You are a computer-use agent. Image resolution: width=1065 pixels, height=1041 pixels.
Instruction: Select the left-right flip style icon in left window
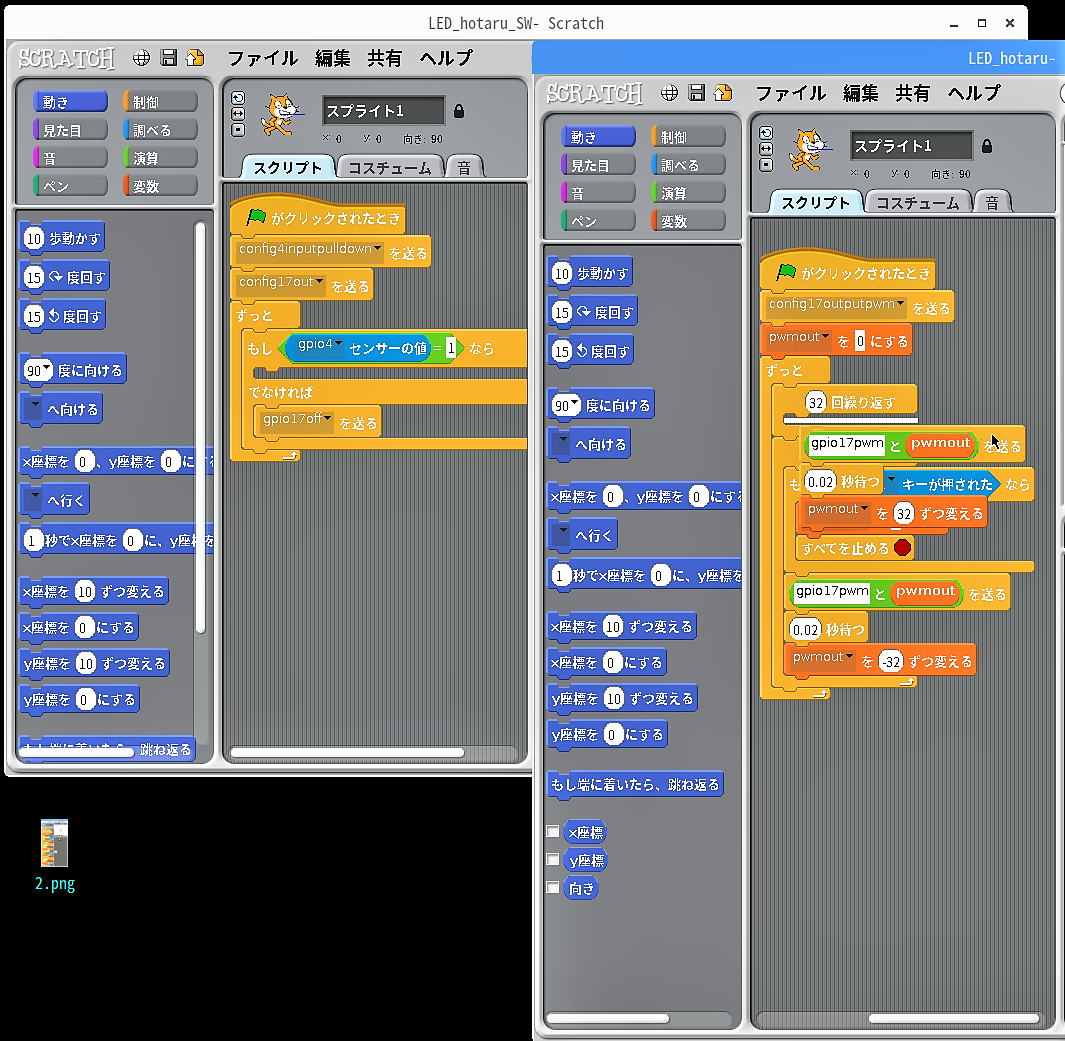(238, 113)
